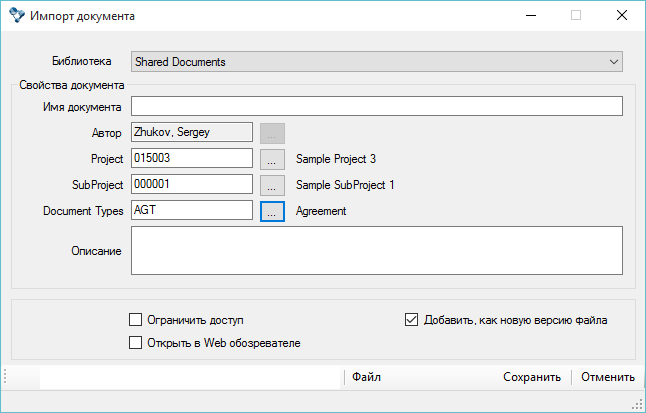Toggle the Ограничить доступ checkbox
646x413 pixels.
point(136,320)
